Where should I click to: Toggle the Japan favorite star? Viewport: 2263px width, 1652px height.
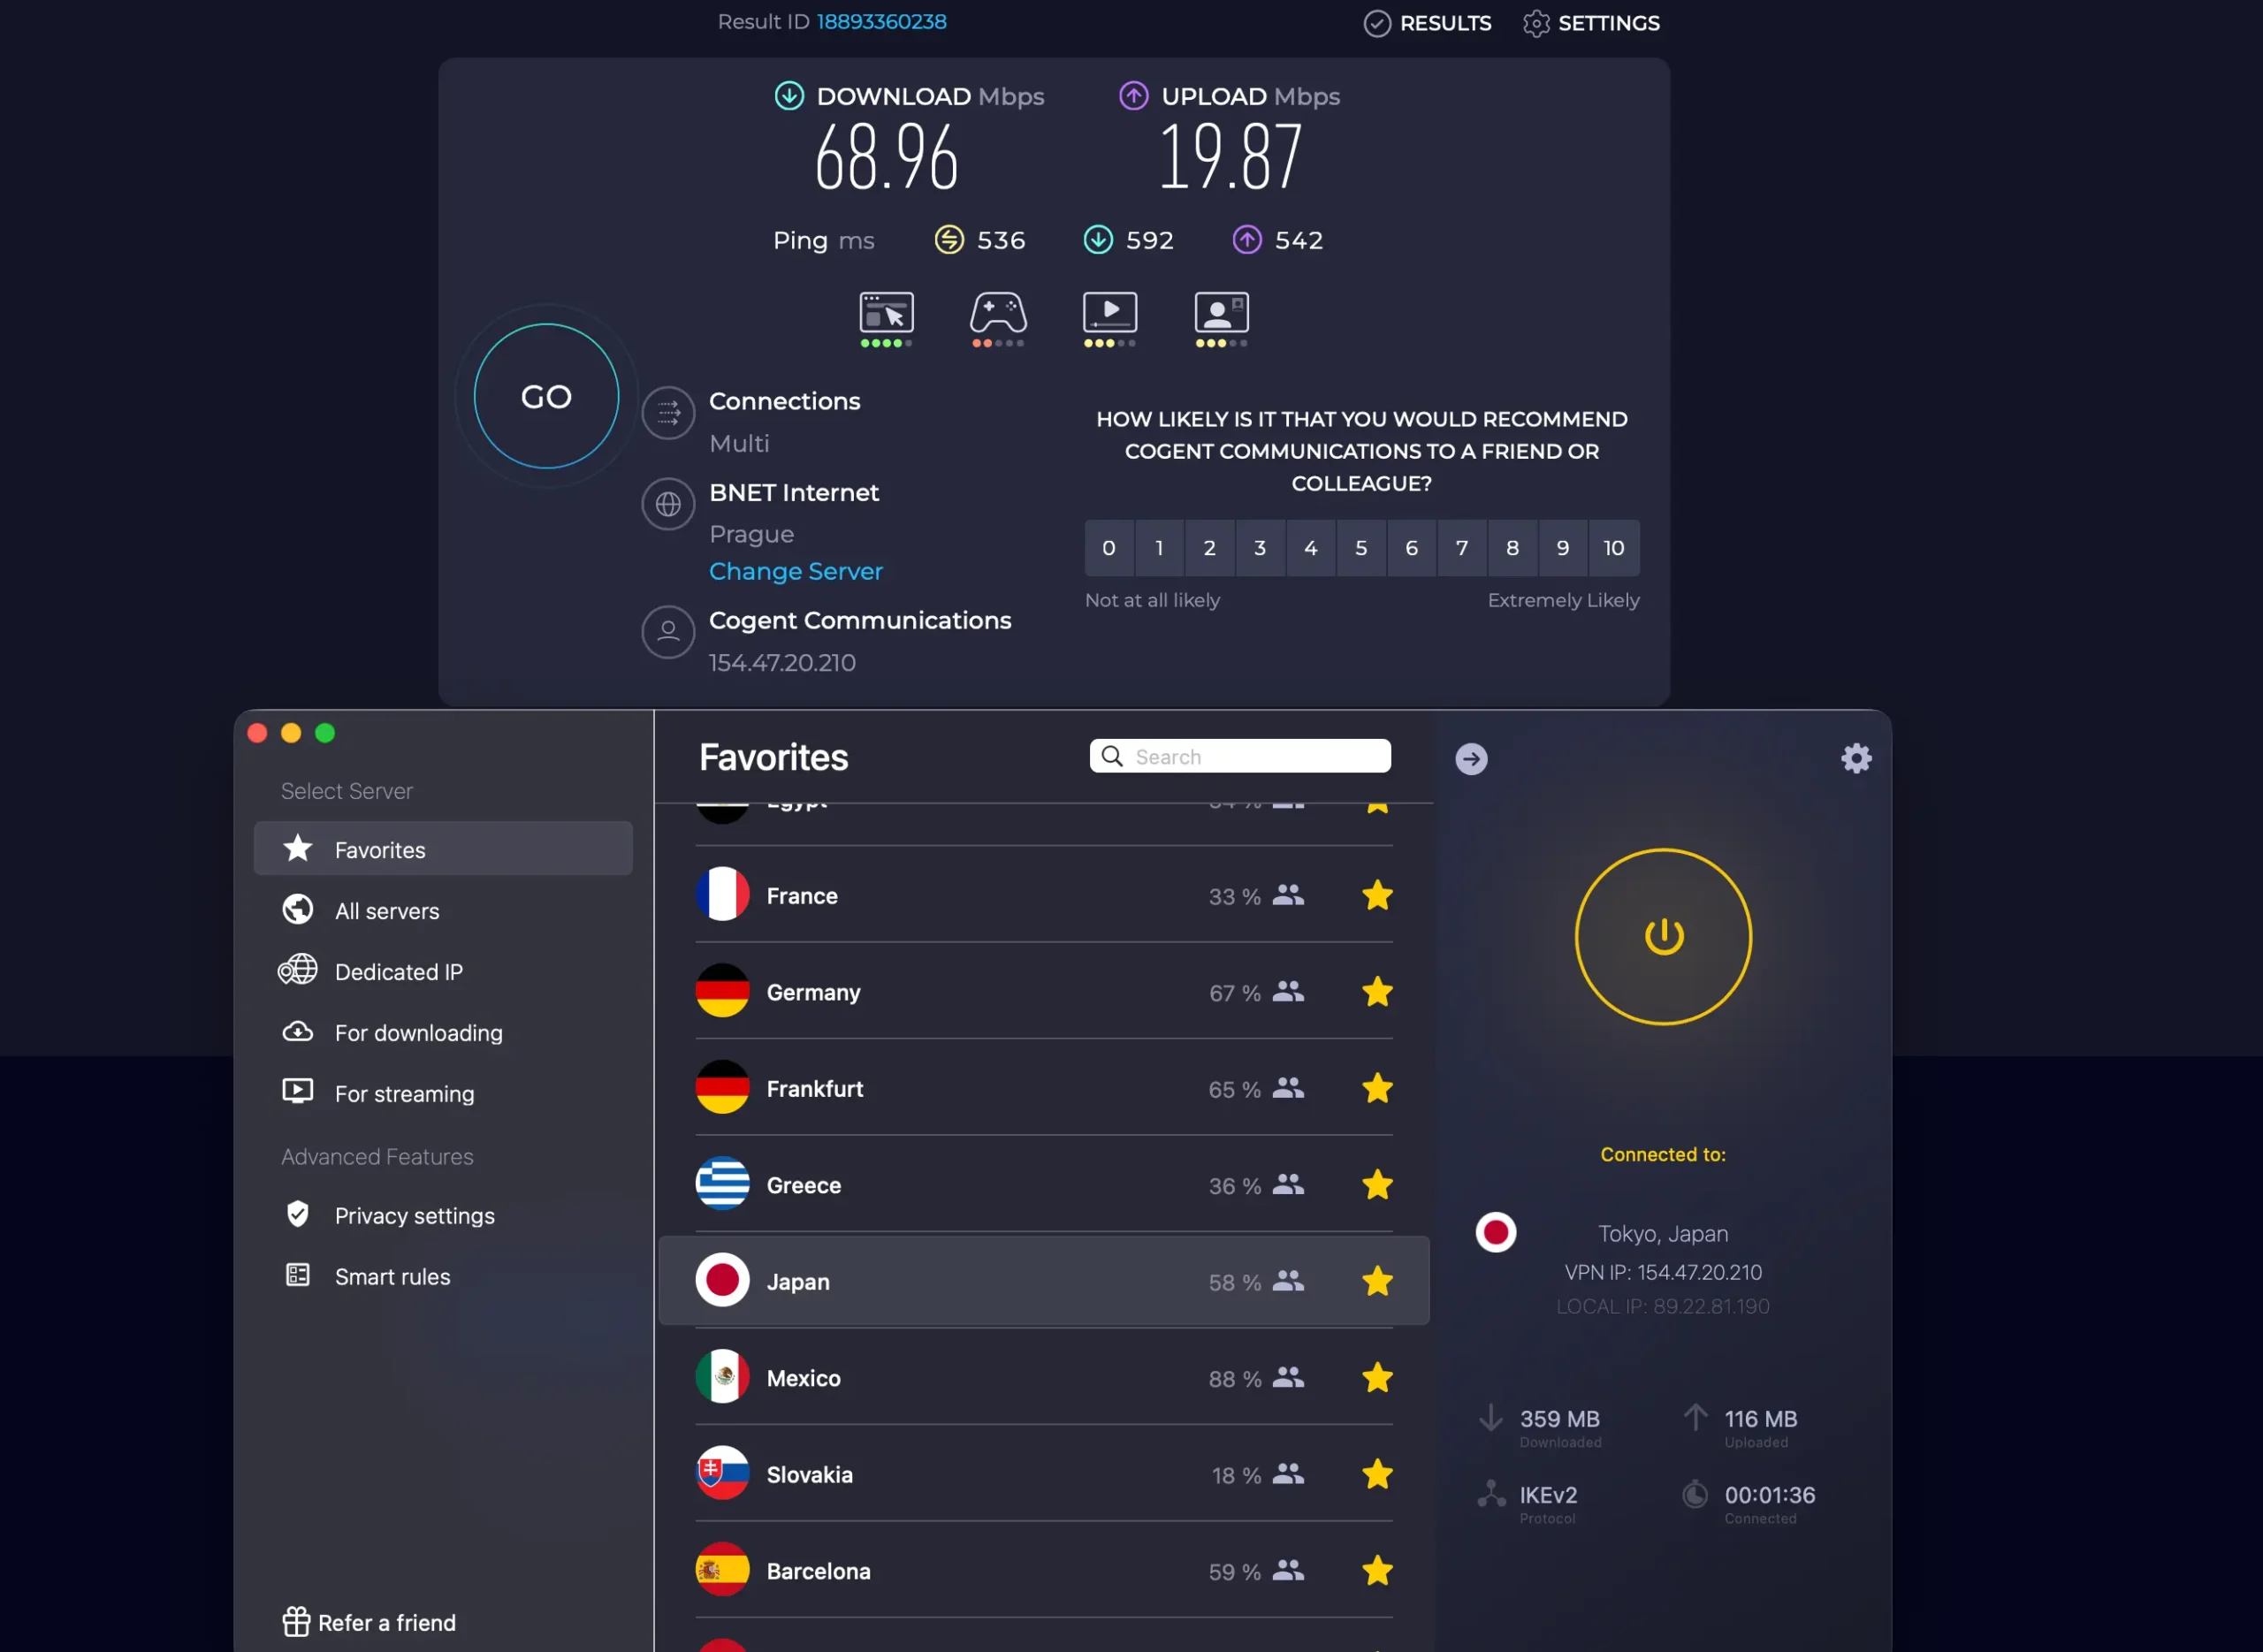[x=1377, y=1281]
